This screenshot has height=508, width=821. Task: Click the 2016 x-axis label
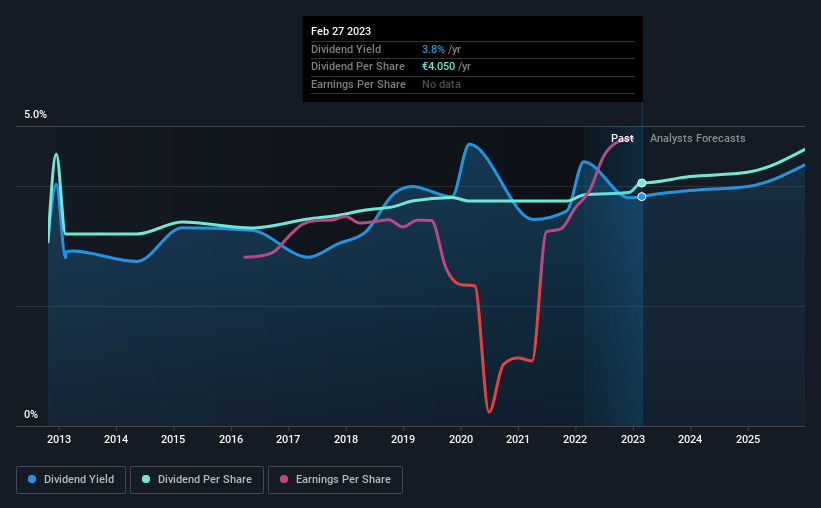coord(231,439)
